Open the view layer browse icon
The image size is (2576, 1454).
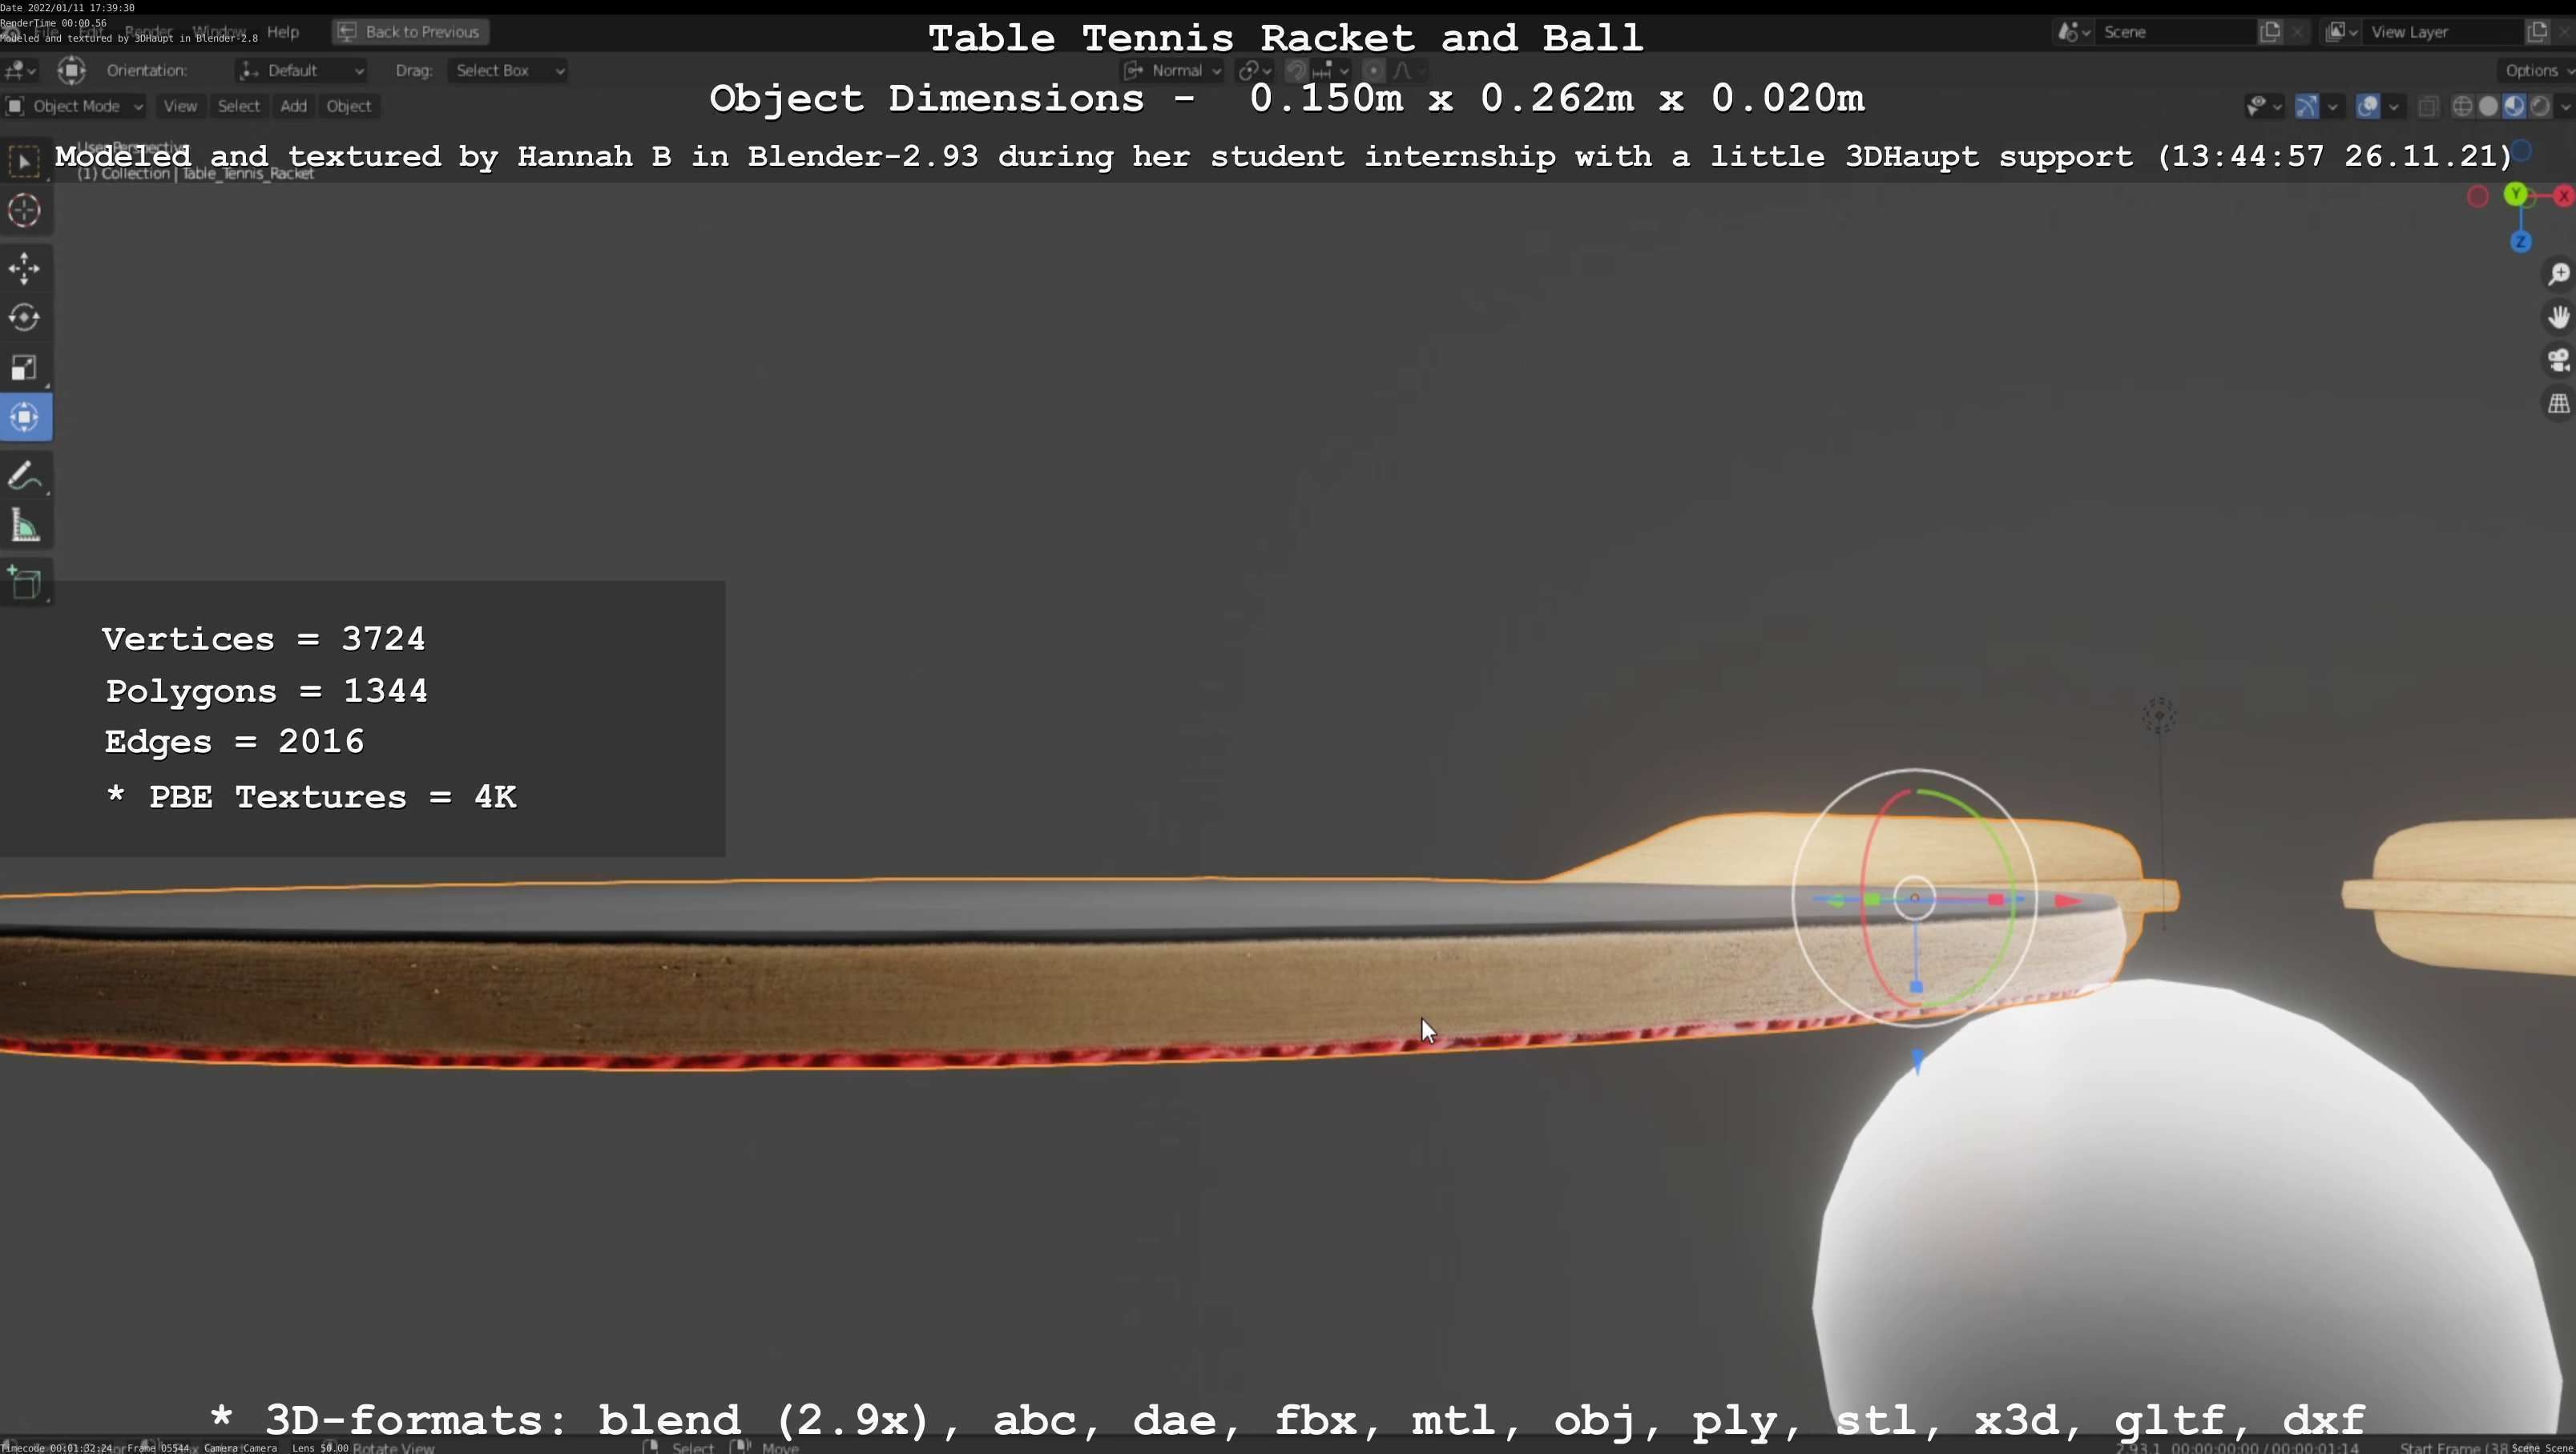[x=2341, y=32]
